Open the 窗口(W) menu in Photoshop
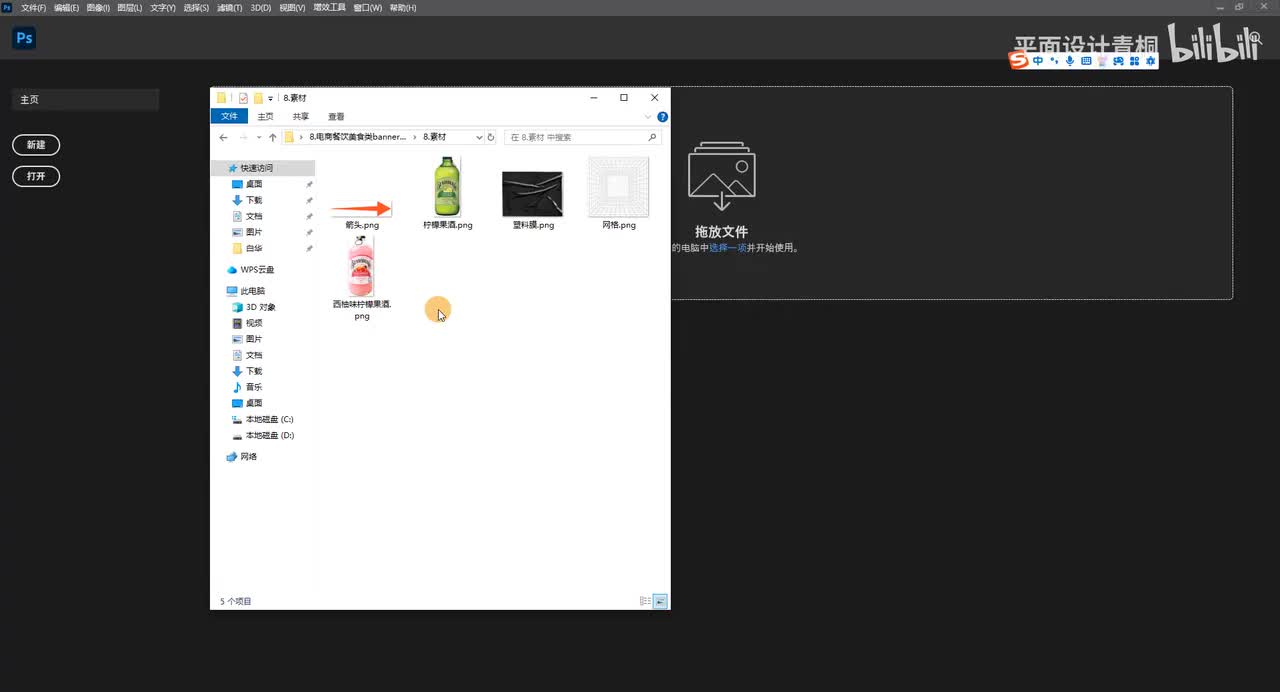The width and height of the screenshot is (1280, 692). coord(367,7)
